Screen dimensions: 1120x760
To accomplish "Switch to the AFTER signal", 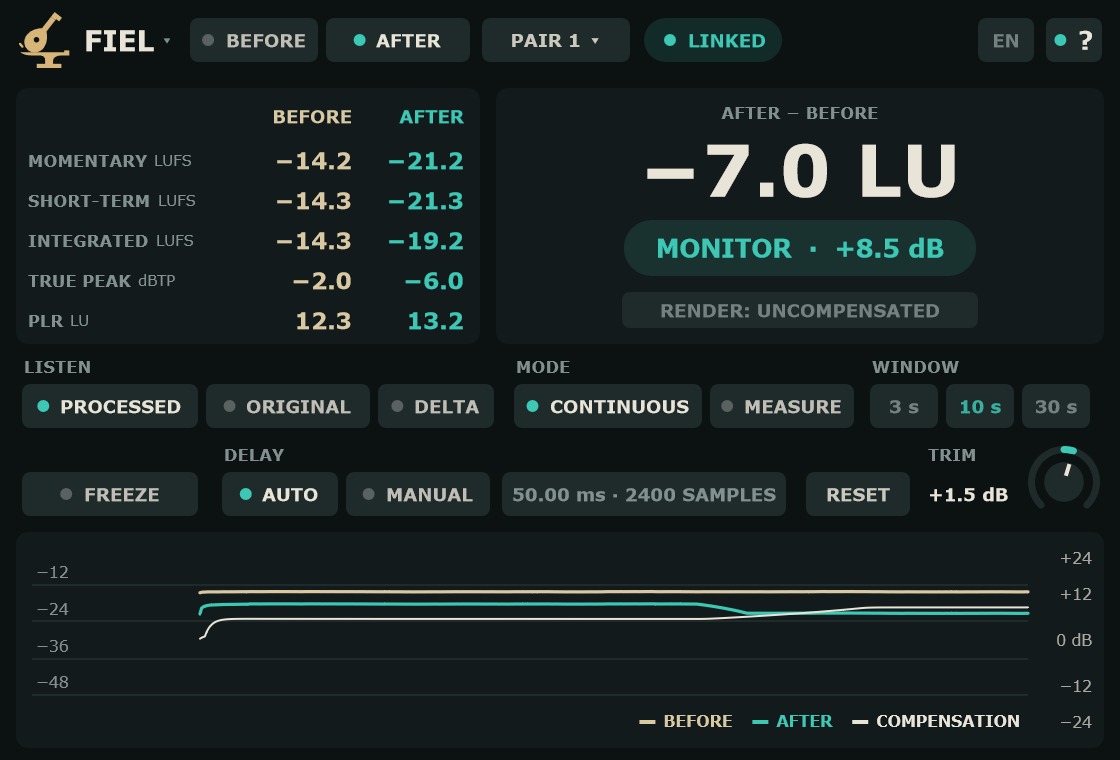I will pyautogui.click(x=398, y=41).
